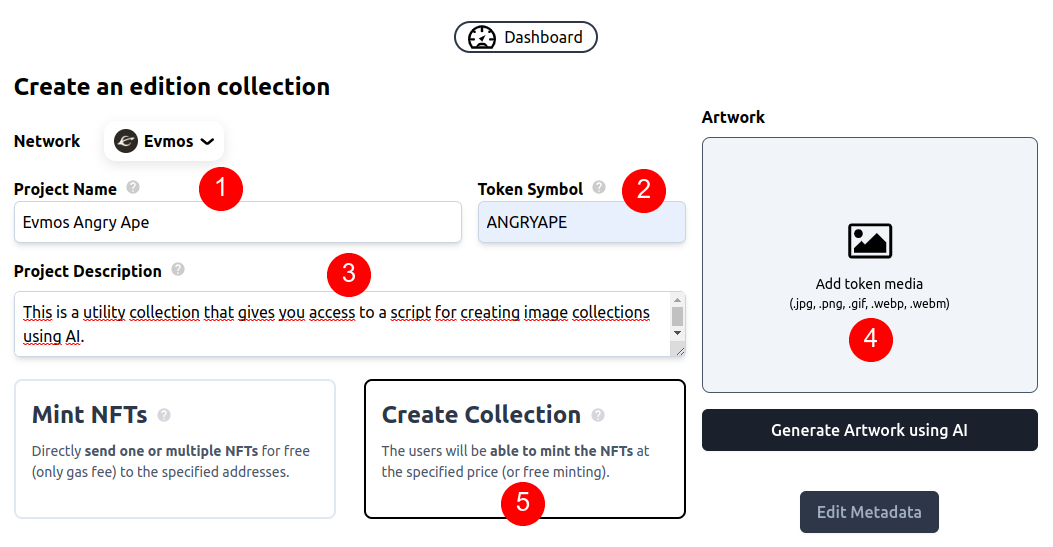Image resolution: width=1053 pixels, height=547 pixels.
Task: Click the Network dropdown chevron arrow
Action: pyautogui.click(x=208, y=142)
